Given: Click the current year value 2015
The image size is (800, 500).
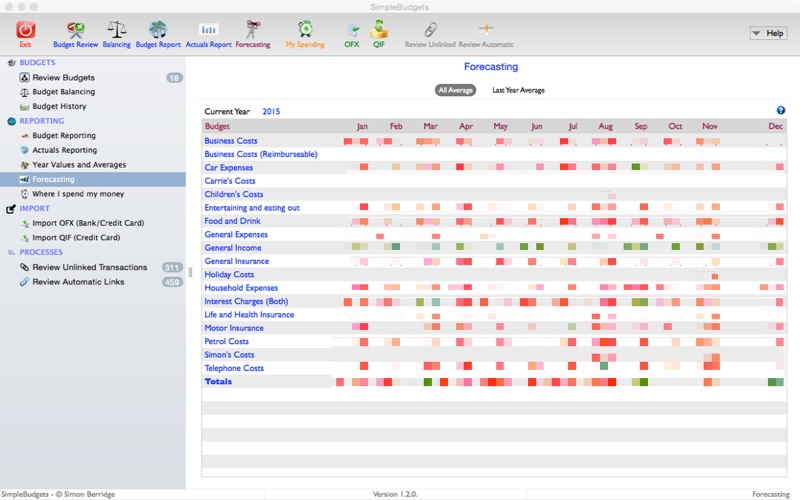Looking at the screenshot, I should pos(271,111).
